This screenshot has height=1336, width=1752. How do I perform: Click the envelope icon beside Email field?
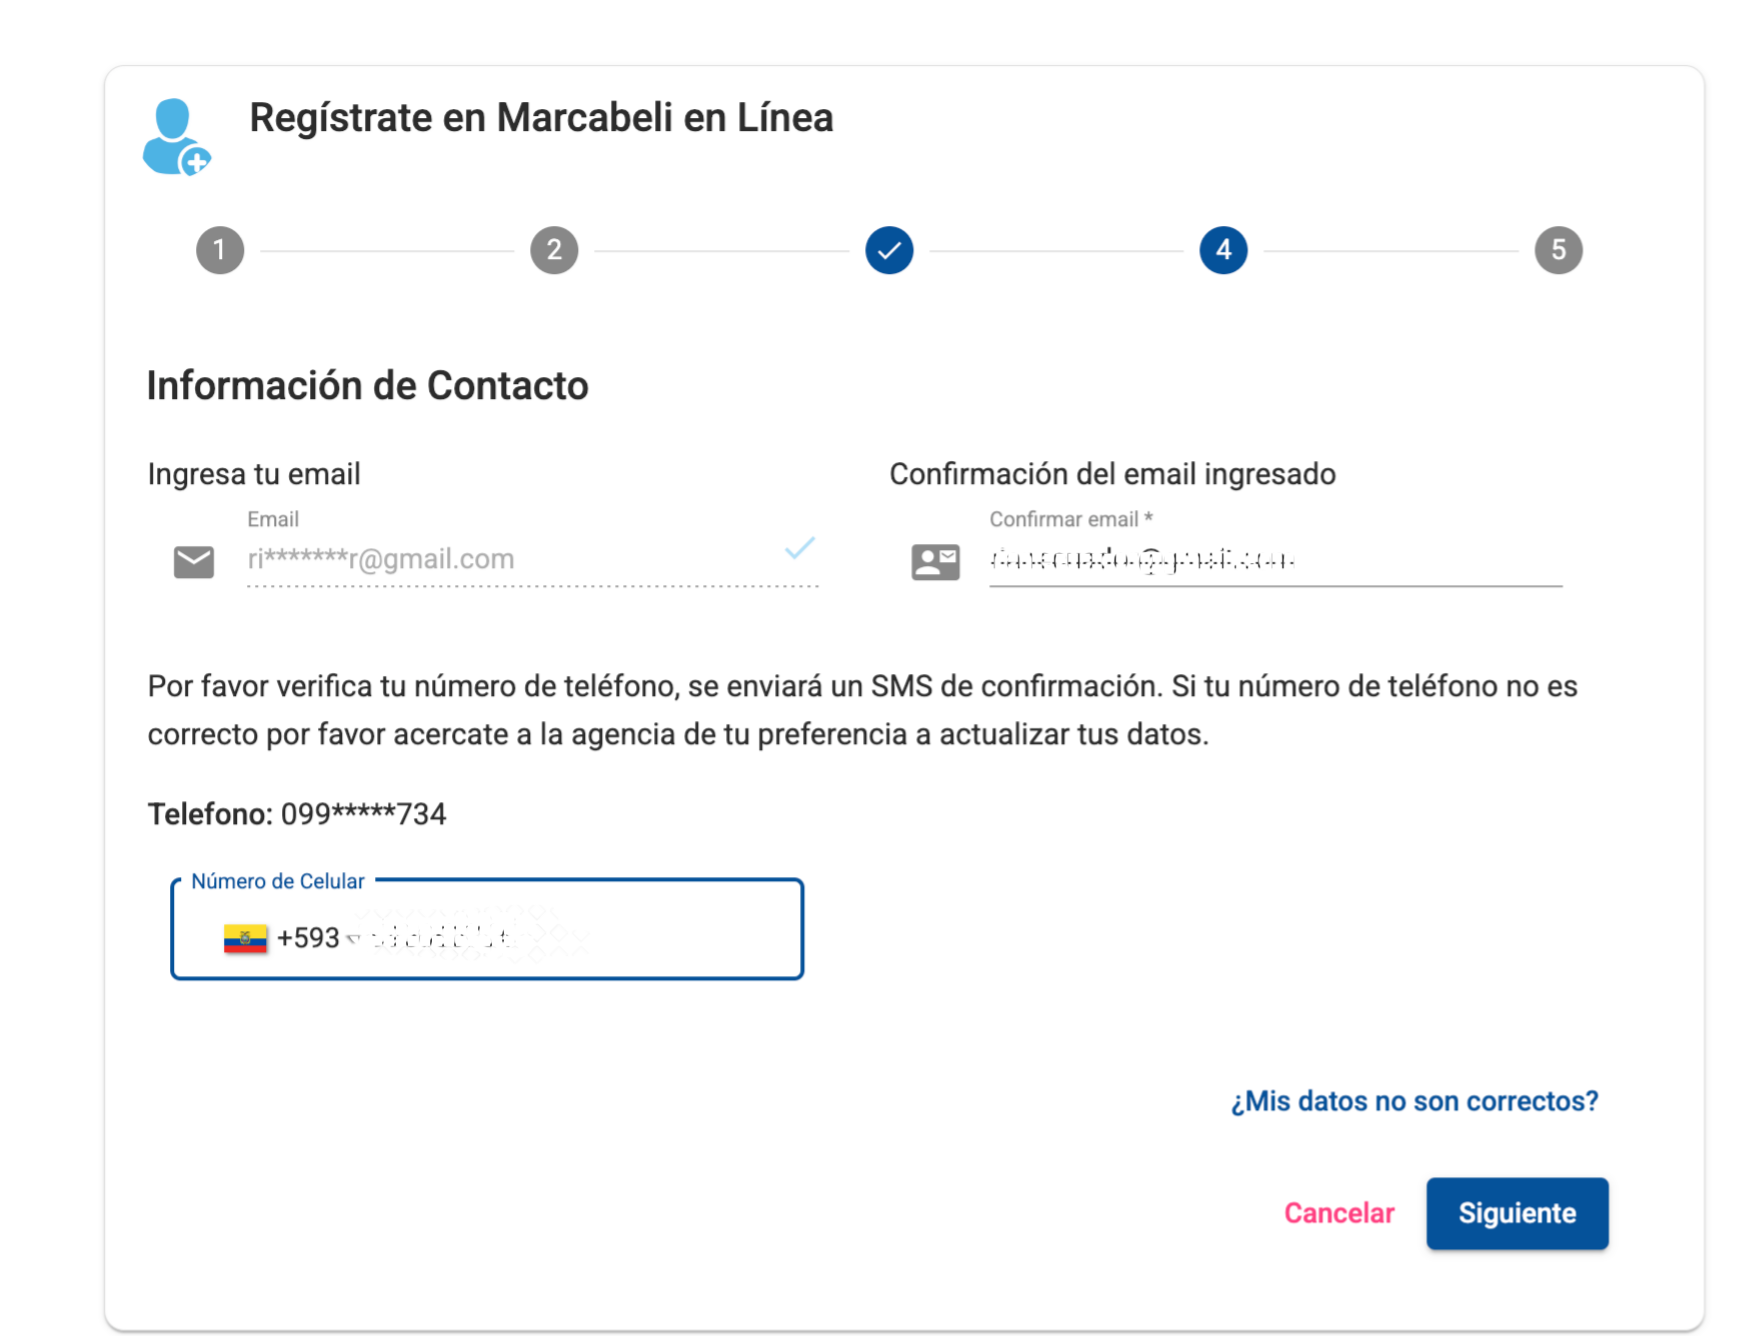194,562
